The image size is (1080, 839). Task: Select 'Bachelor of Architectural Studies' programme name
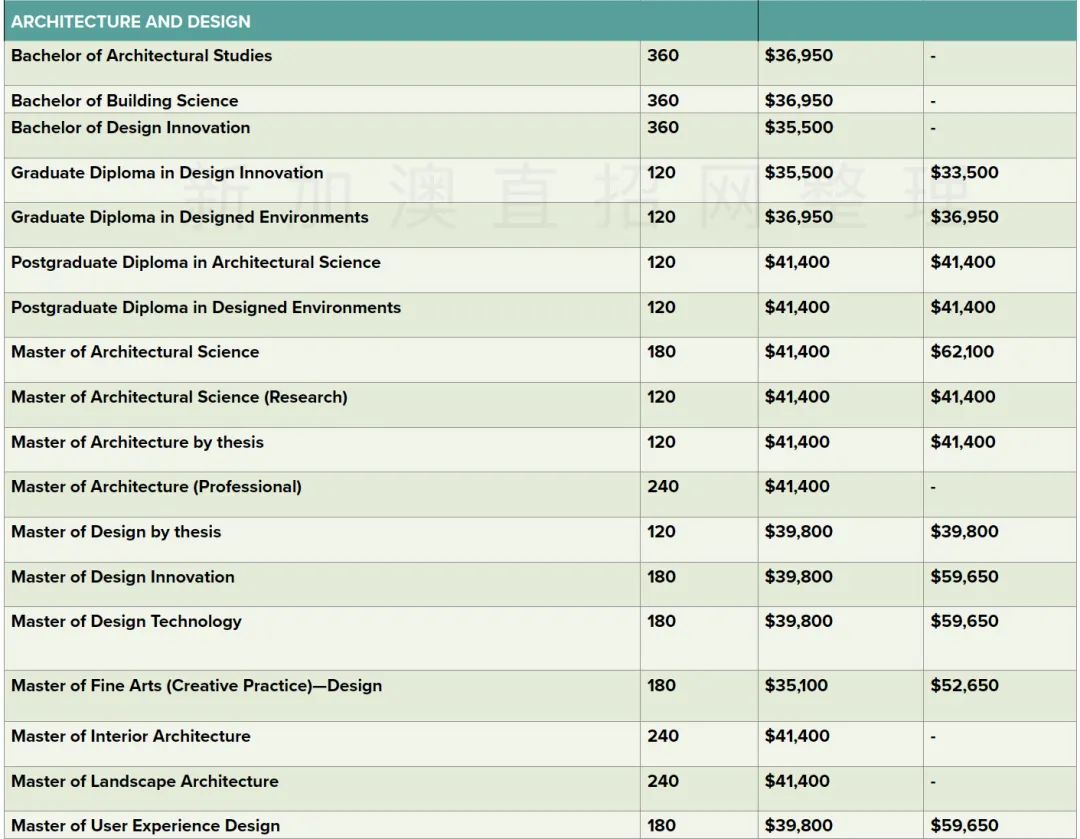point(141,56)
